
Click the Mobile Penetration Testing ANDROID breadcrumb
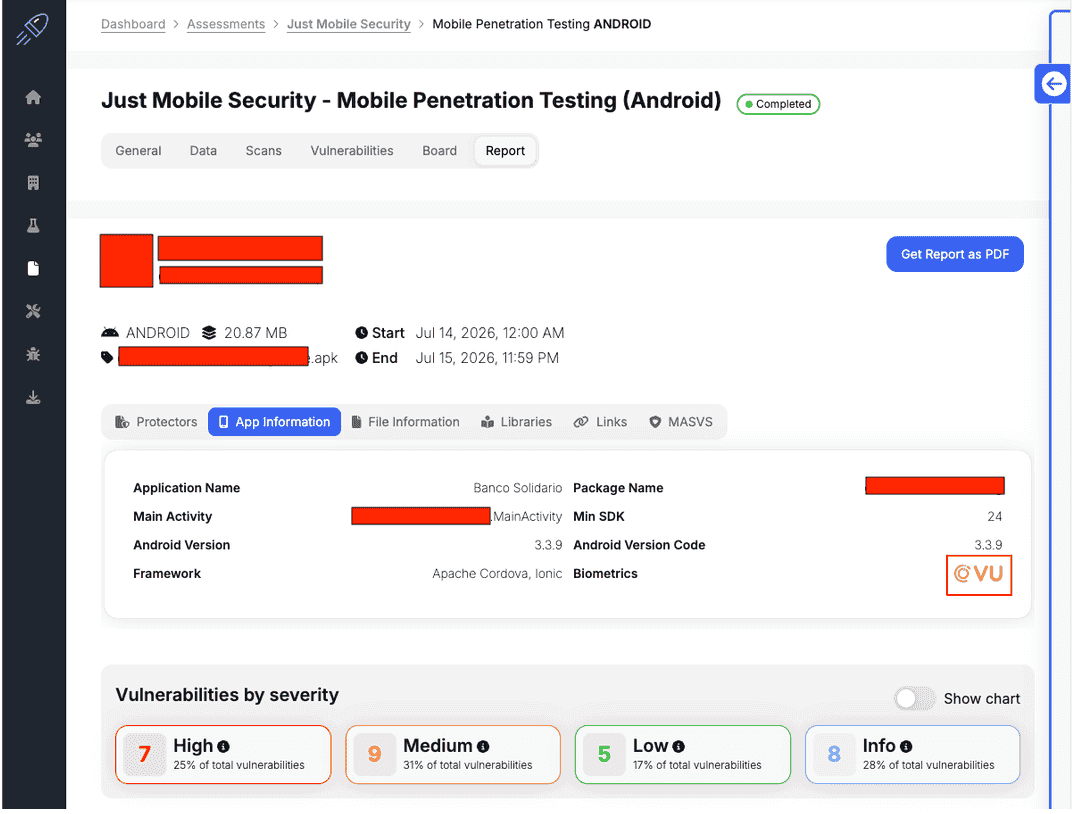click(541, 24)
